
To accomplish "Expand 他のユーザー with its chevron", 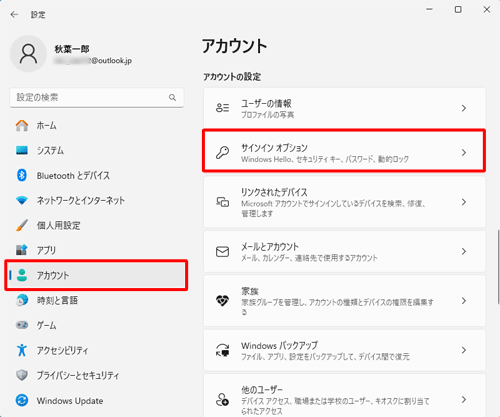I will (x=464, y=399).
